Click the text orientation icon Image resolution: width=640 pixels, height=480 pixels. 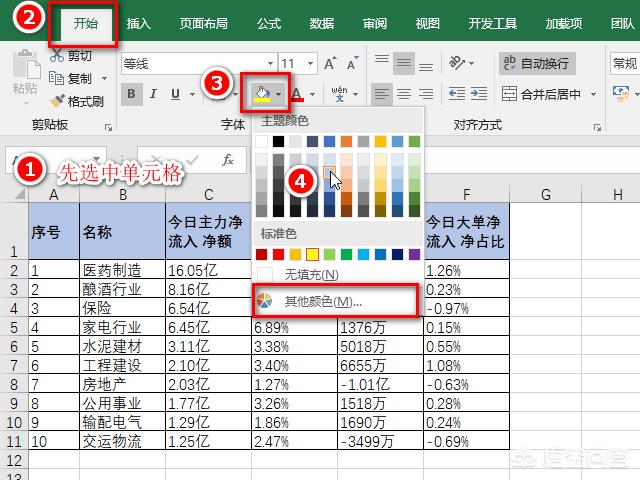tap(457, 63)
